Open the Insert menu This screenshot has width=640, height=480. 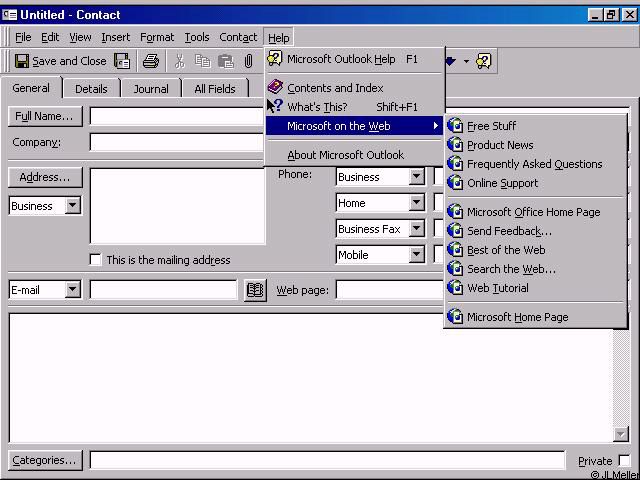(x=116, y=38)
